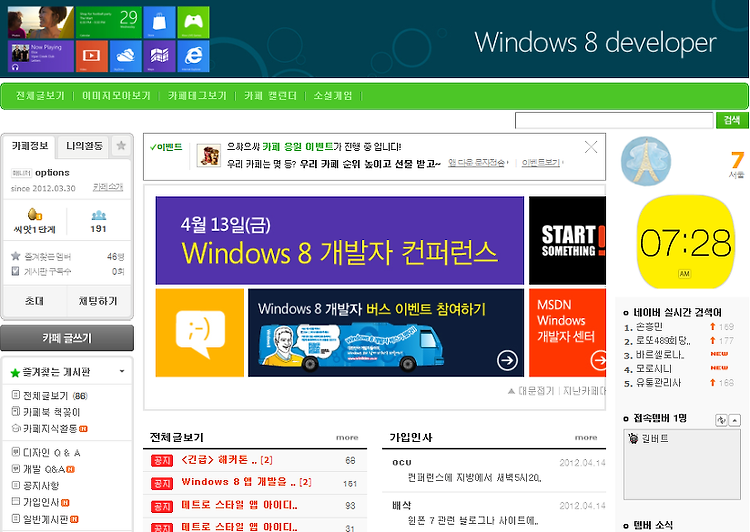Open the 공지사항 board
Screen dimensions: 750x532
tap(41, 486)
